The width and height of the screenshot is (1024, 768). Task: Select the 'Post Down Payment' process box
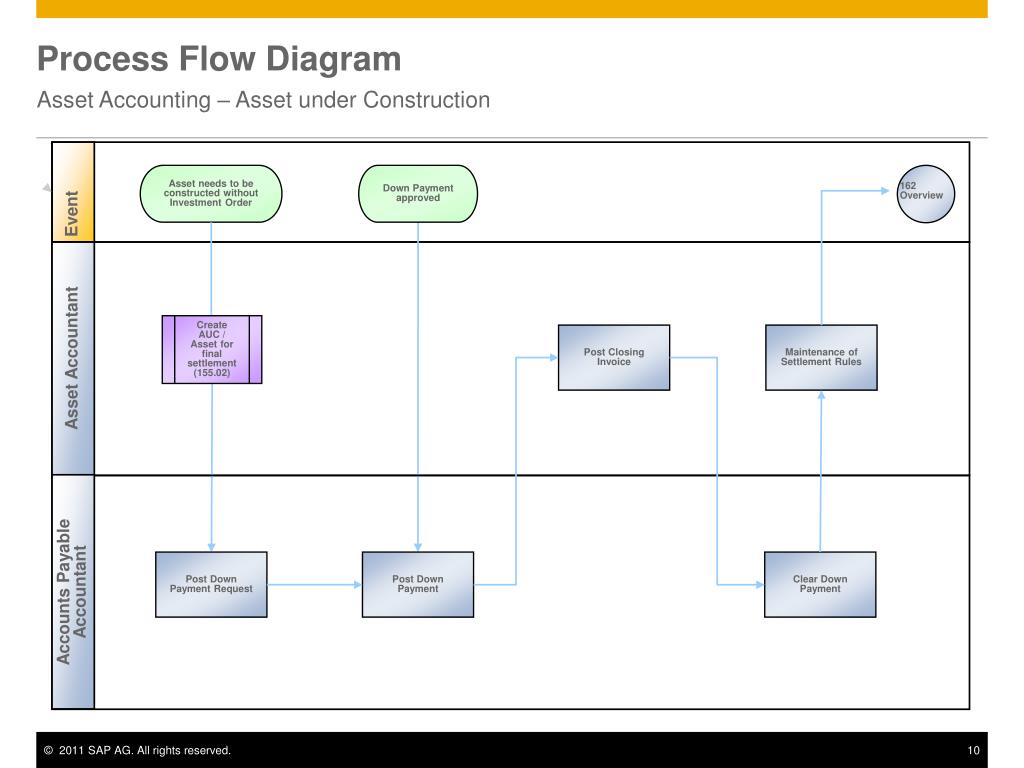coord(418,584)
